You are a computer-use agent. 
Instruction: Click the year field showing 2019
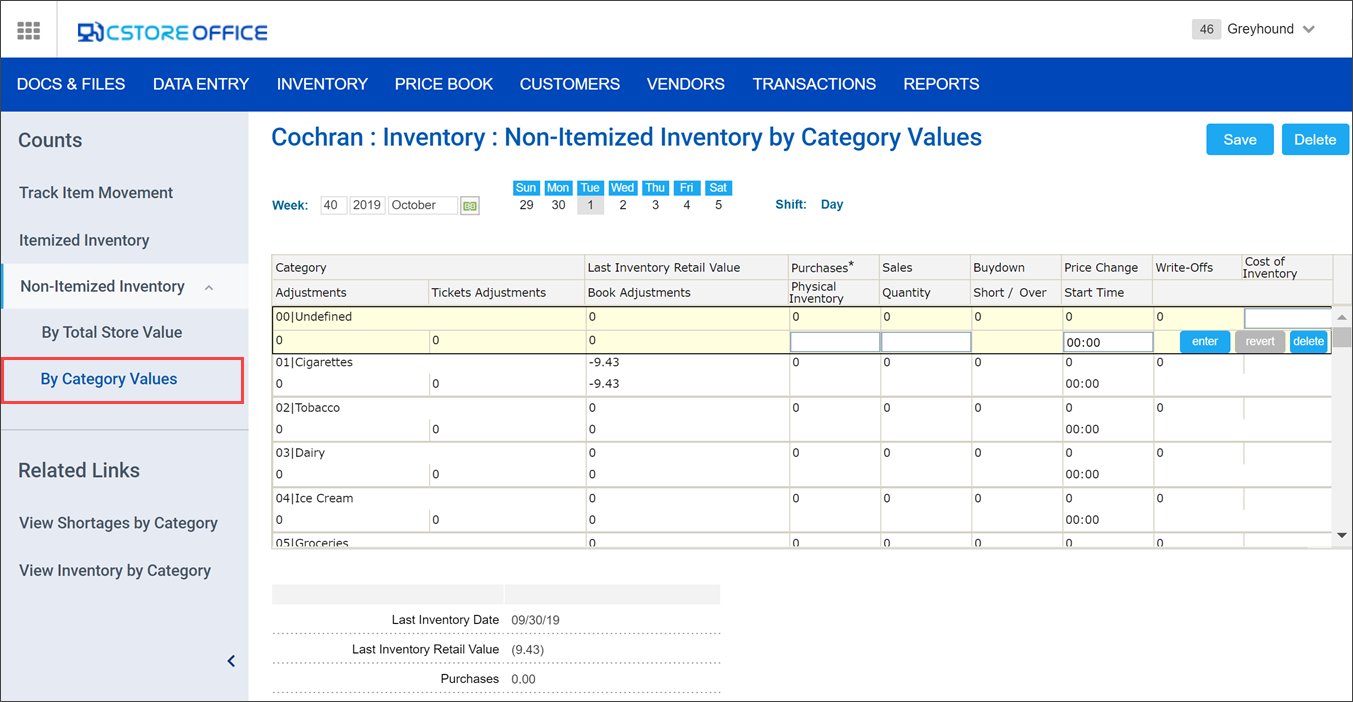367,205
